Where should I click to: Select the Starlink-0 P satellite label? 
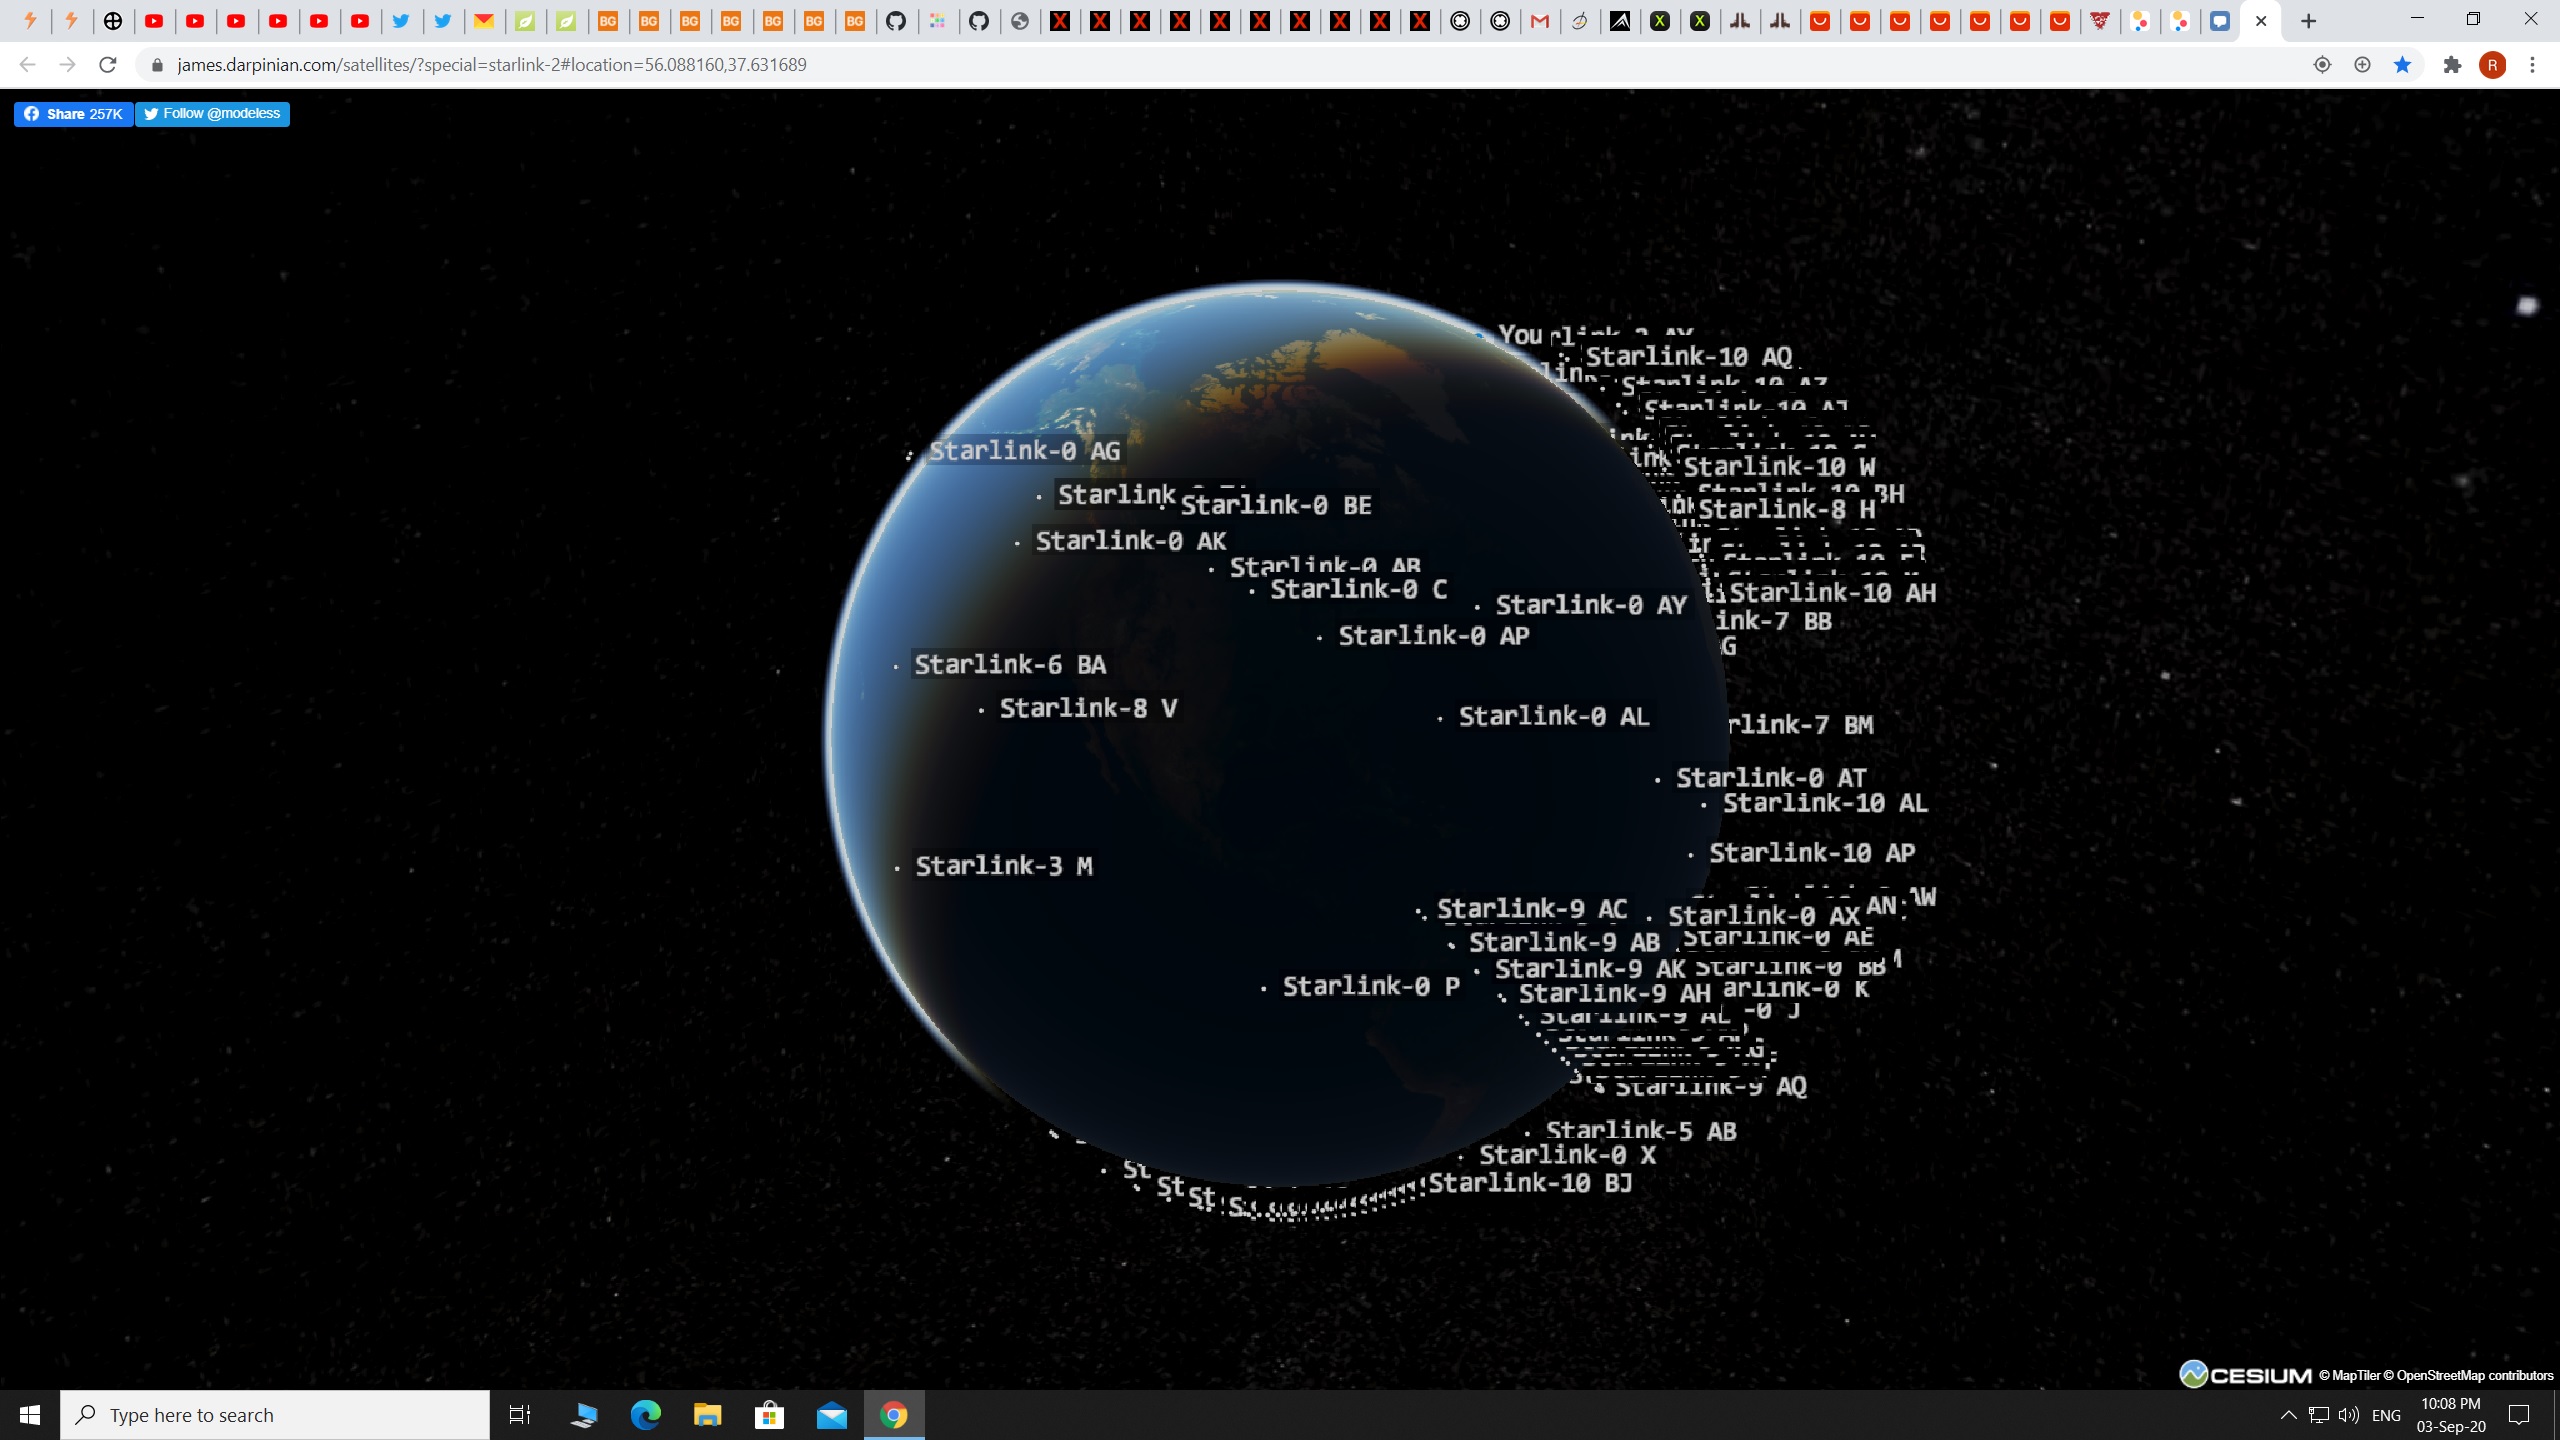tap(1371, 986)
